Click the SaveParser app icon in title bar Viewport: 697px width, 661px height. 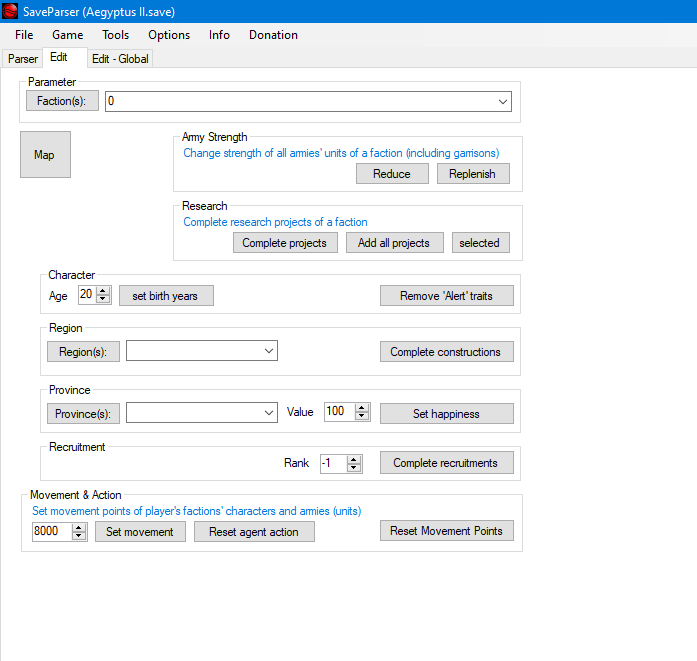point(12,9)
